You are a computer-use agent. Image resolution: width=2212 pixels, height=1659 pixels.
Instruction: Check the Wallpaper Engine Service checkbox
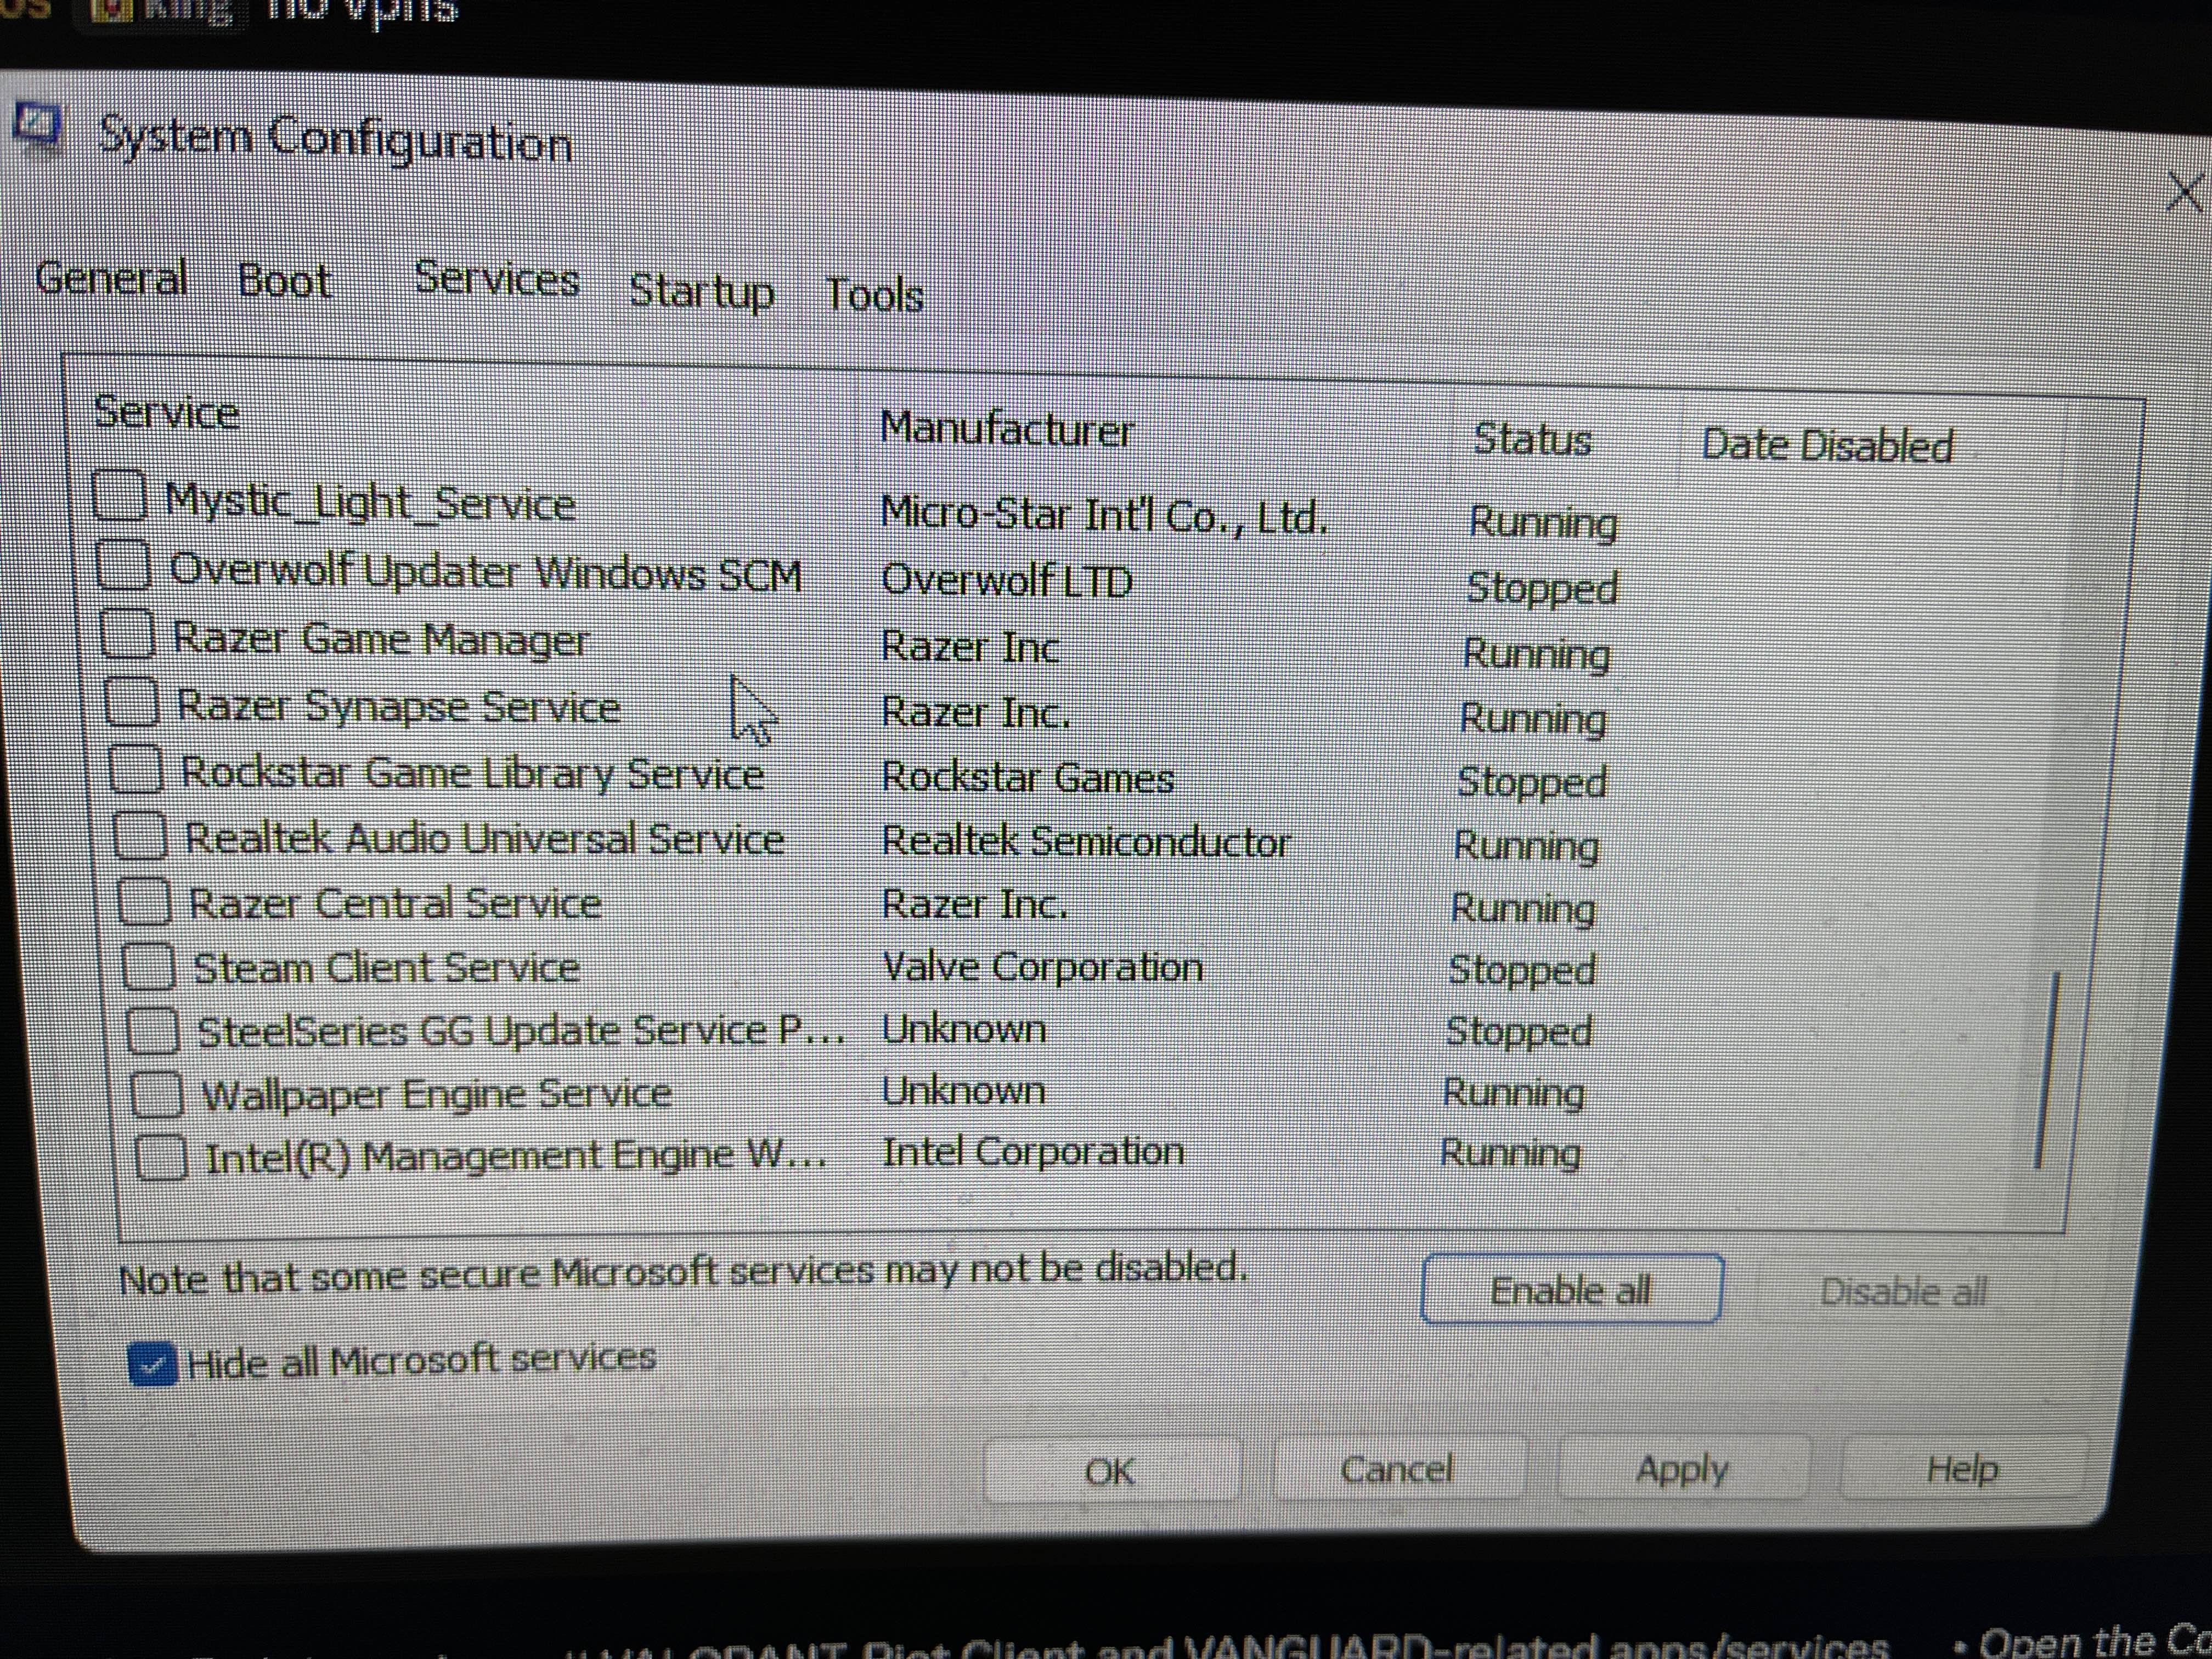(157, 1094)
